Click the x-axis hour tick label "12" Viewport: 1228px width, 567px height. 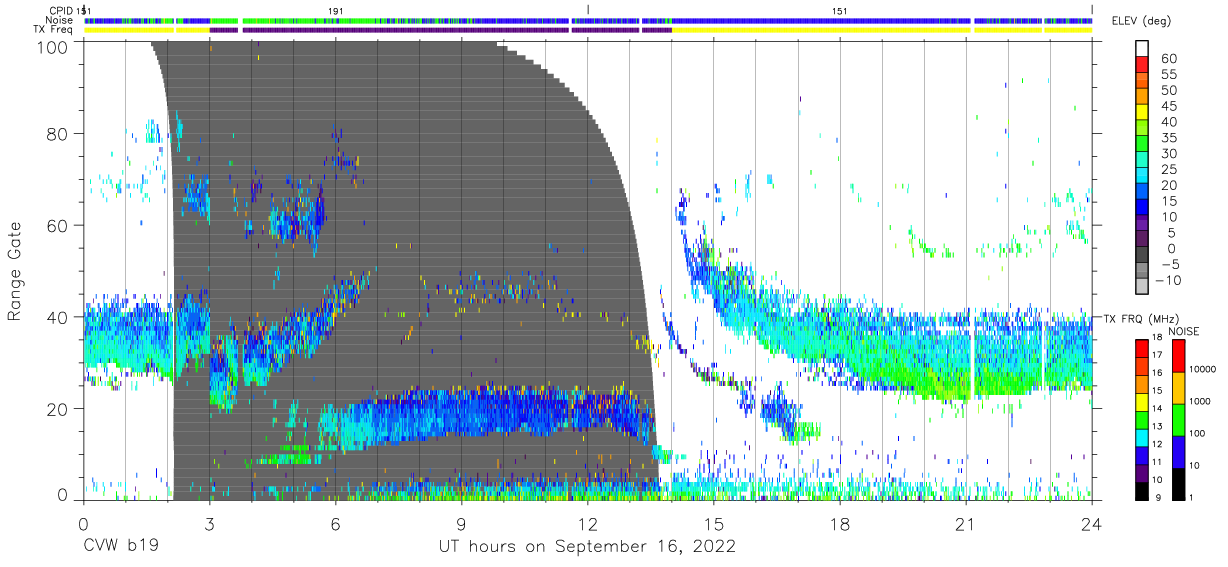click(x=587, y=523)
